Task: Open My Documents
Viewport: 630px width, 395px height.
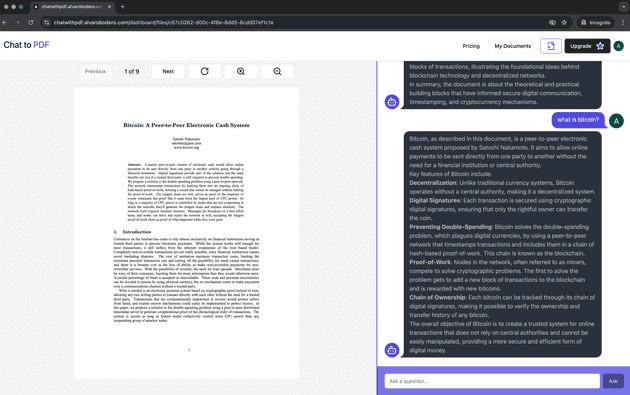Action: 513,46
